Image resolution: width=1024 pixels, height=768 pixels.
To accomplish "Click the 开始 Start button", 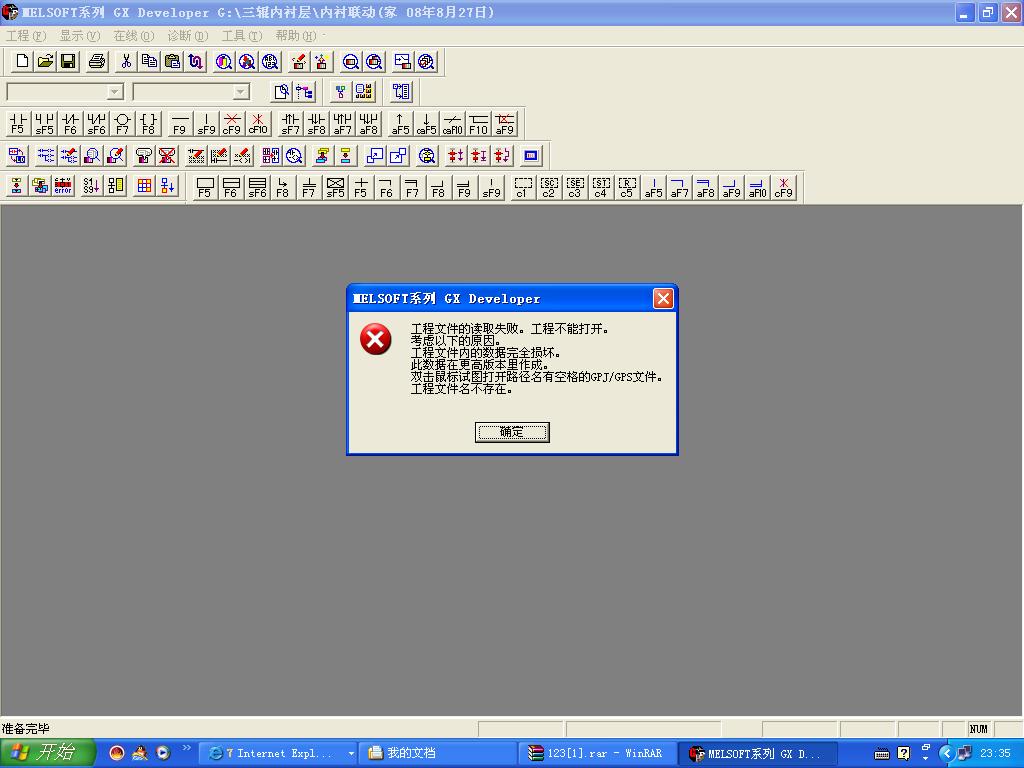I will (47, 753).
